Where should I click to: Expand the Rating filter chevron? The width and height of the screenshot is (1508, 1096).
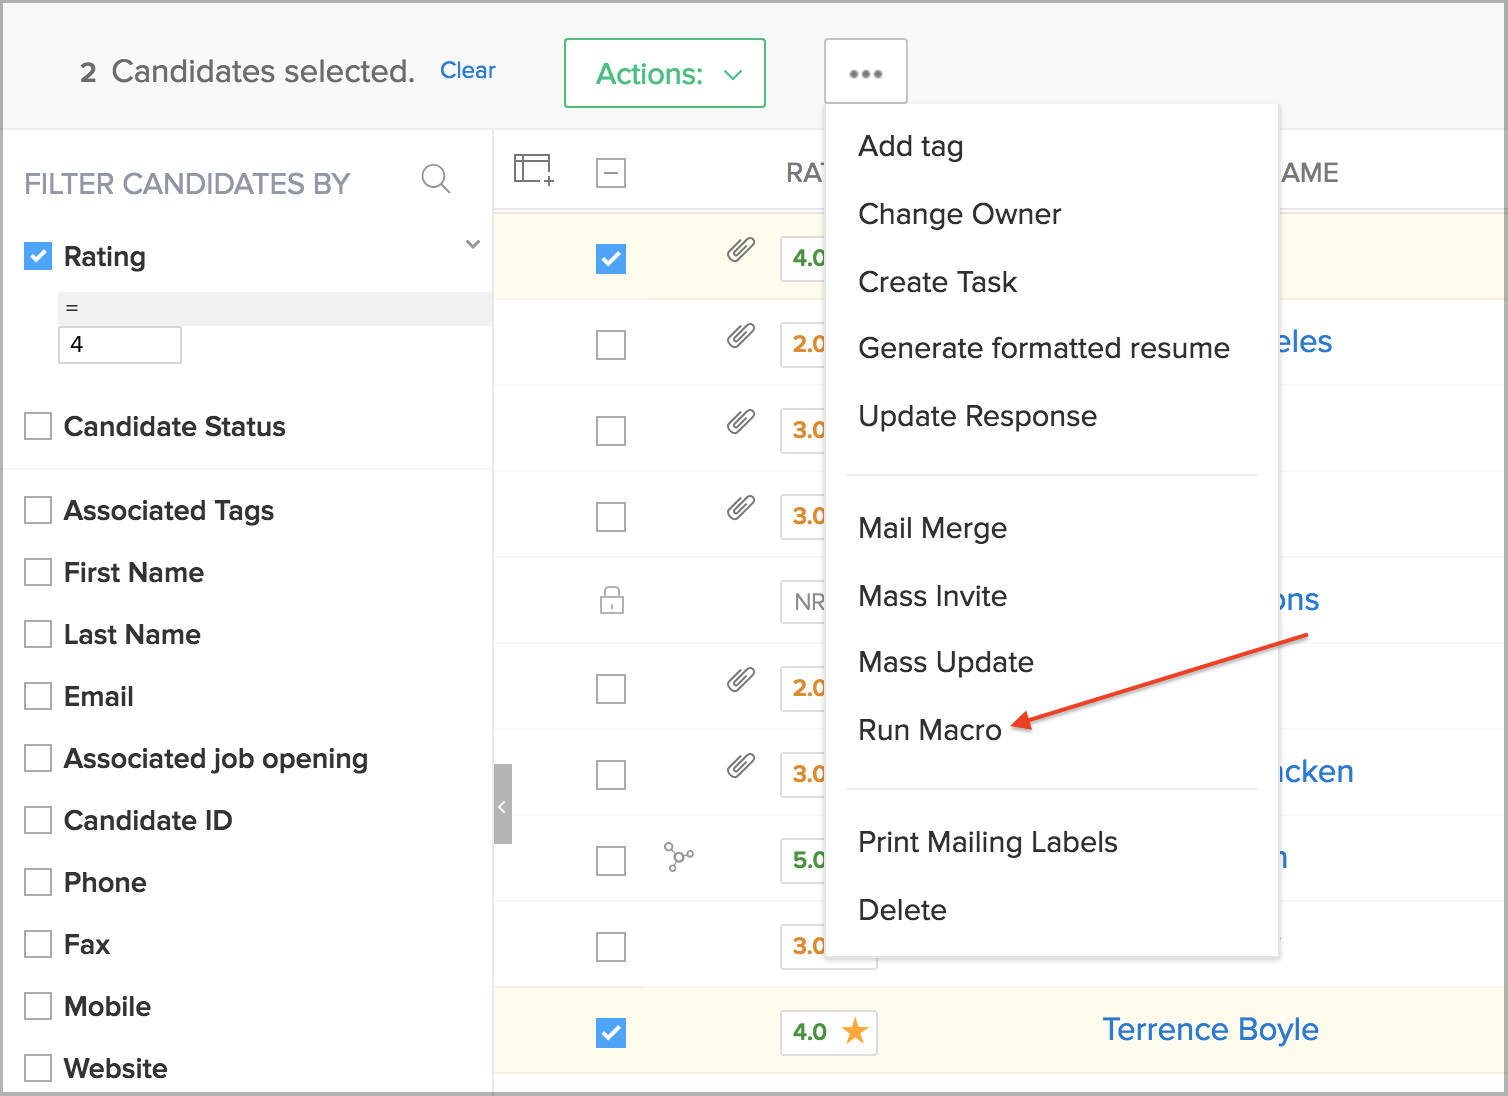coord(473,244)
